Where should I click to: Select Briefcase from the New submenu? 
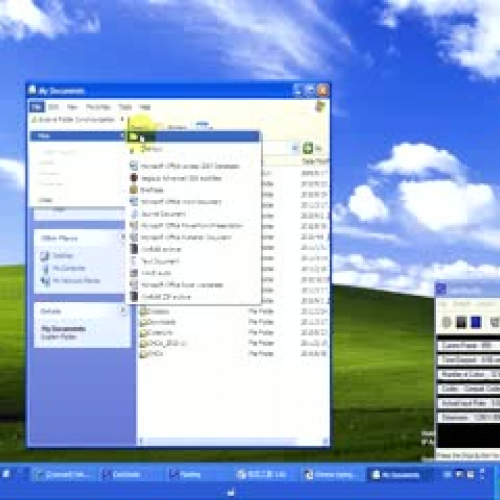pos(193,190)
